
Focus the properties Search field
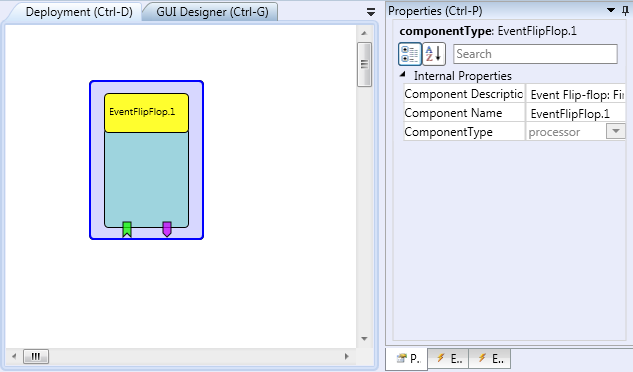(535, 54)
